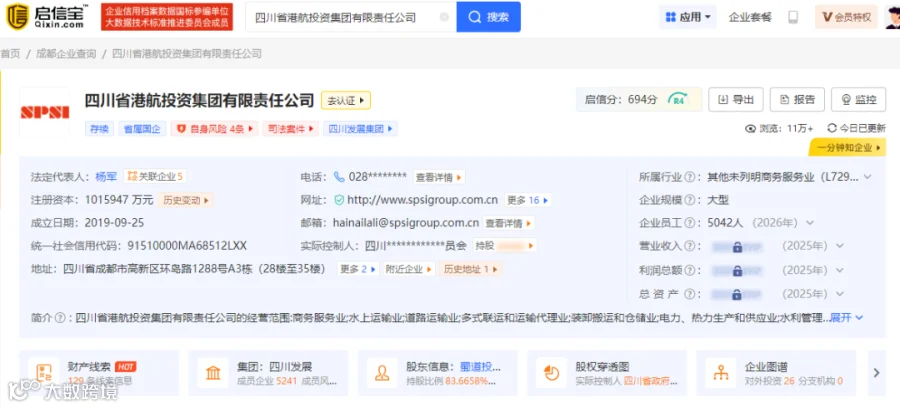Click the 省属国企 tag

tap(142, 129)
